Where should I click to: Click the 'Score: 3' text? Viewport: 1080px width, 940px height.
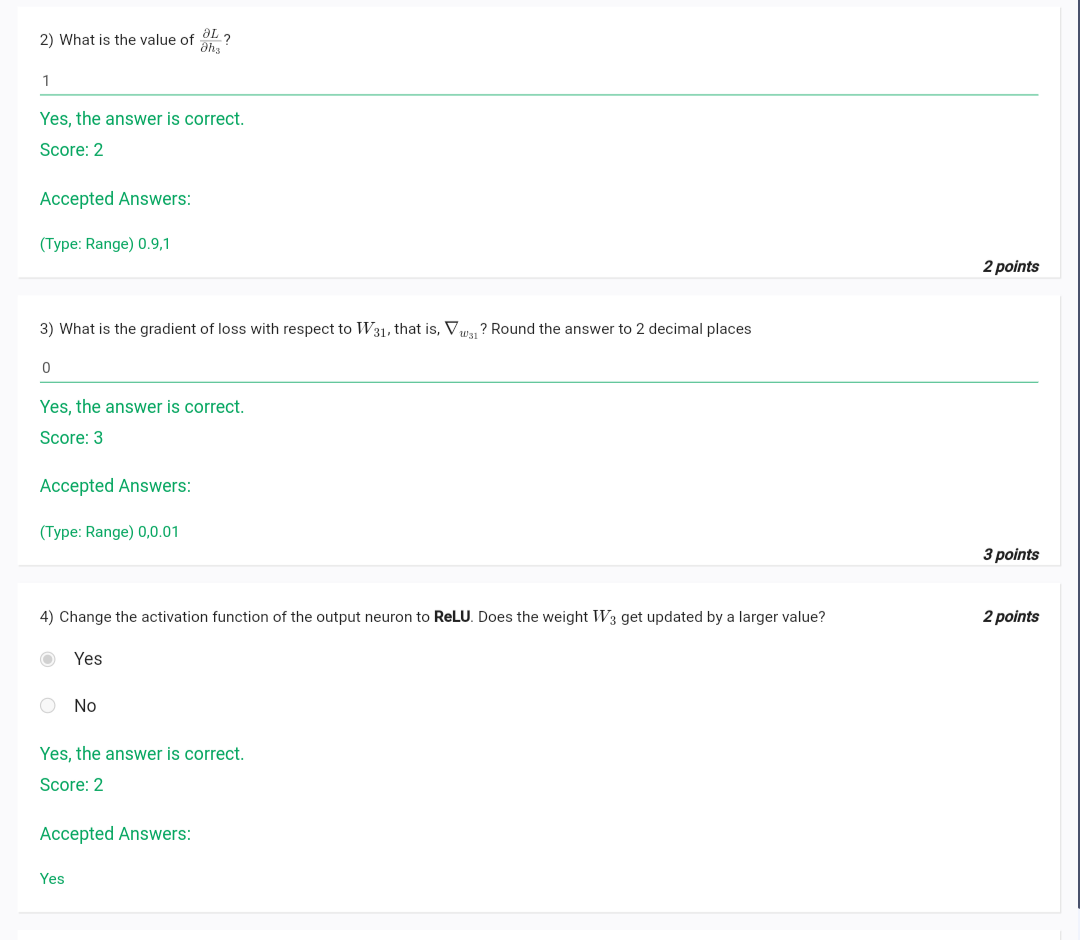(x=72, y=438)
